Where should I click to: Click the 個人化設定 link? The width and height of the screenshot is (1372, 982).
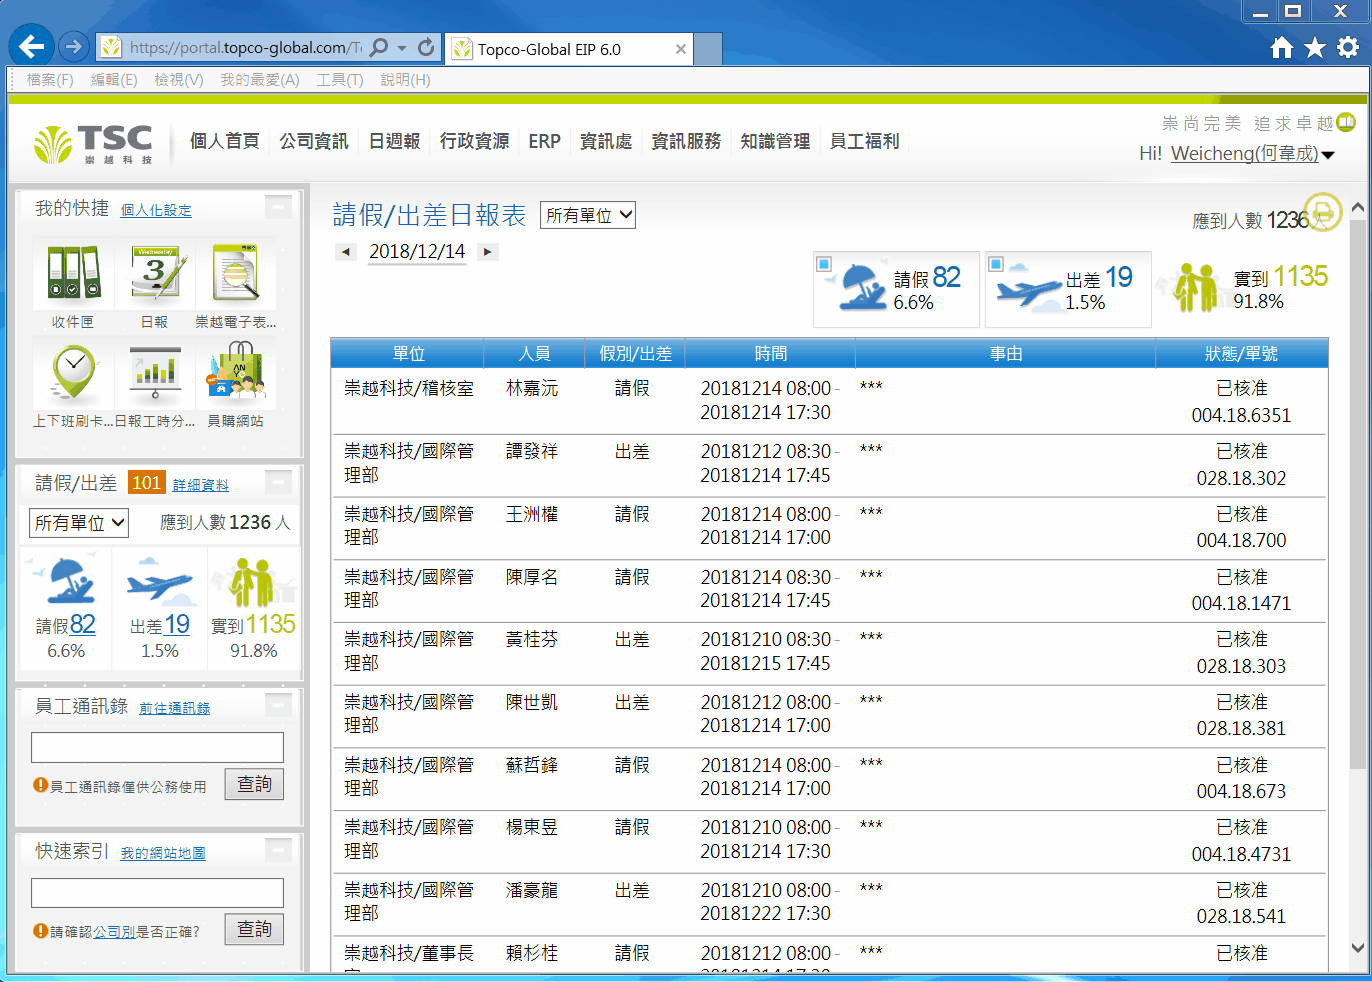coord(156,210)
